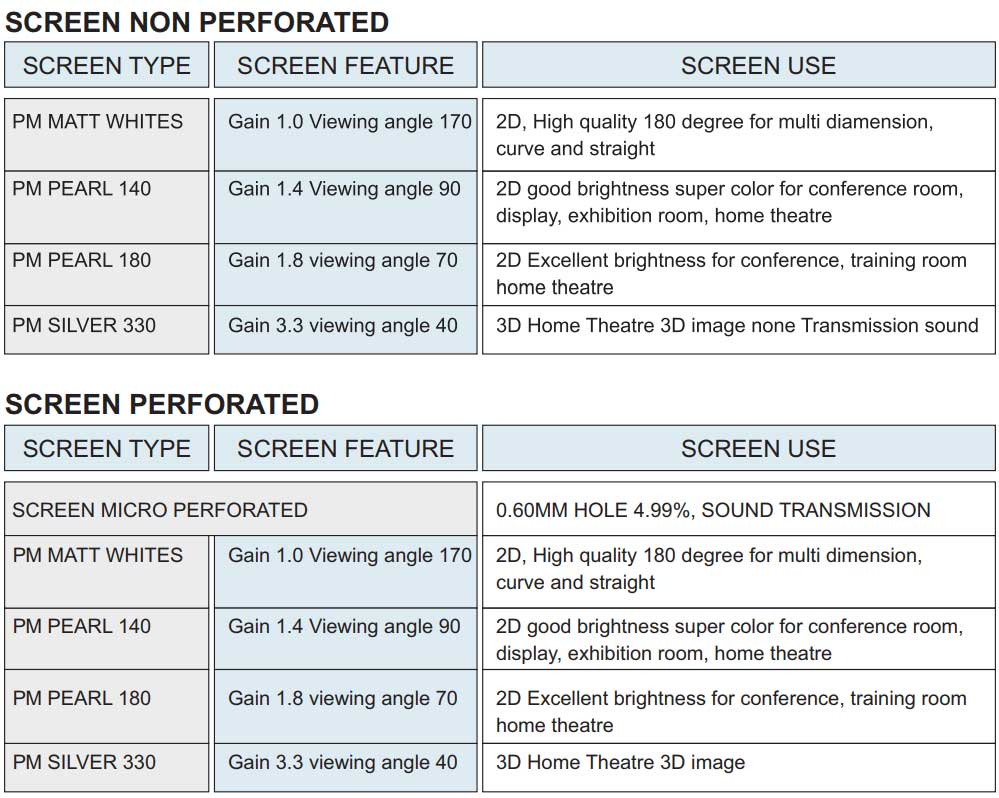The image size is (999, 798).
Task: Click PM MATT WHITES in perforated table
Action: [98, 555]
